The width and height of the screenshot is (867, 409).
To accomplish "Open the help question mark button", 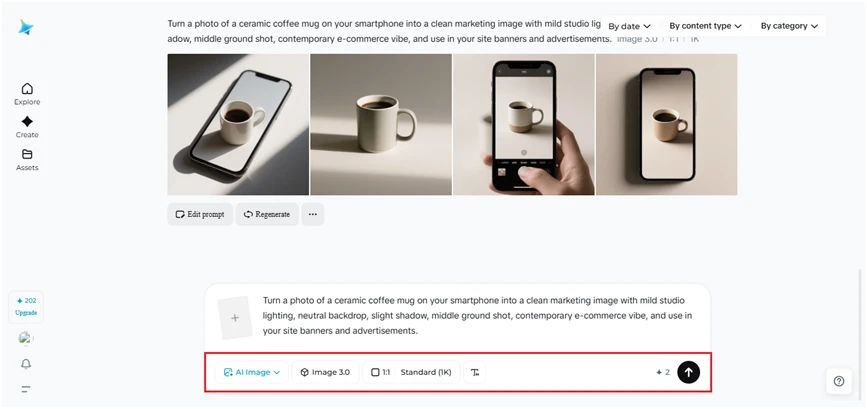I will click(x=839, y=381).
